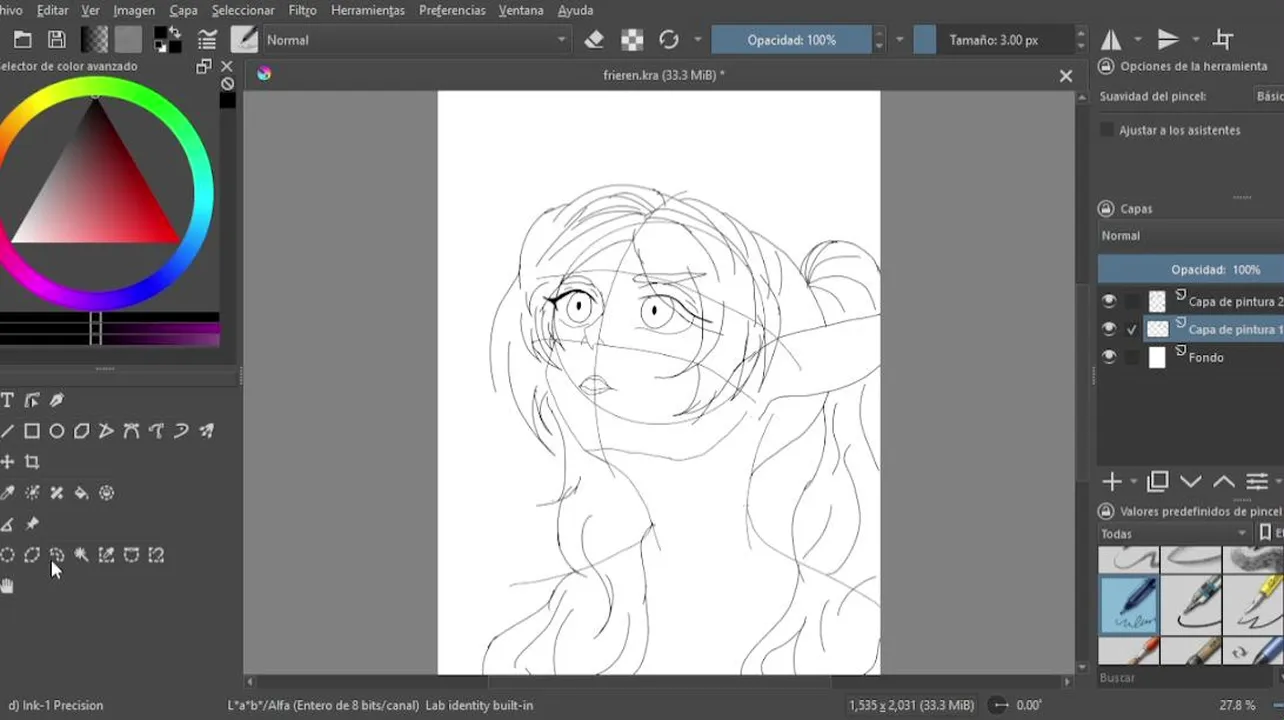The height and width of the screenshot is (720, 1284).
Task: Click the Open file folder icon
Action: tap(23, 40)
